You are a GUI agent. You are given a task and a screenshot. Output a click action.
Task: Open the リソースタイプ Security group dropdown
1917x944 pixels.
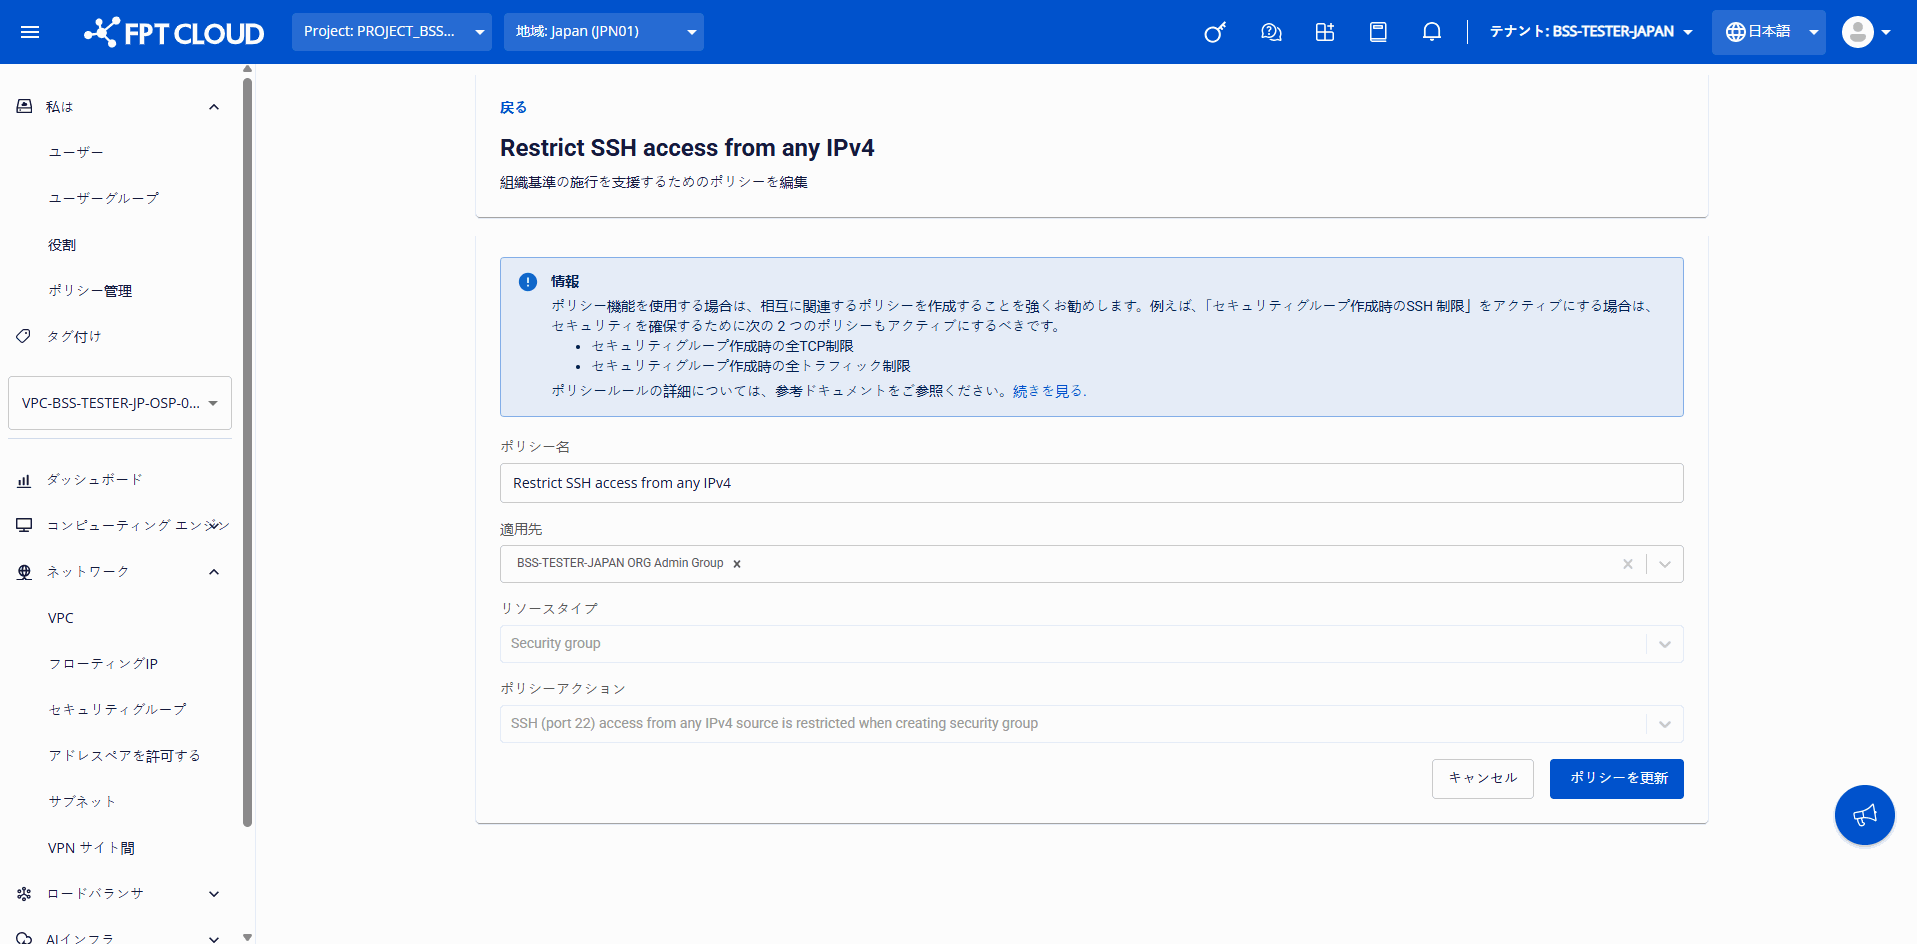click(1092, 644)
